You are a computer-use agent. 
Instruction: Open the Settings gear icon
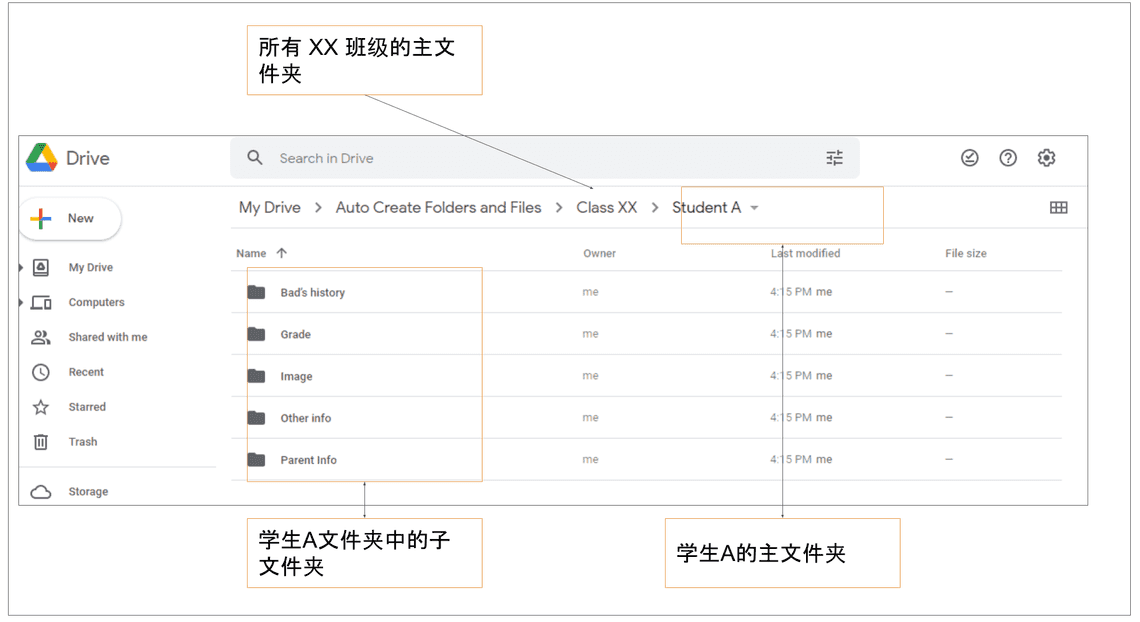click(x=1046, y=158)
